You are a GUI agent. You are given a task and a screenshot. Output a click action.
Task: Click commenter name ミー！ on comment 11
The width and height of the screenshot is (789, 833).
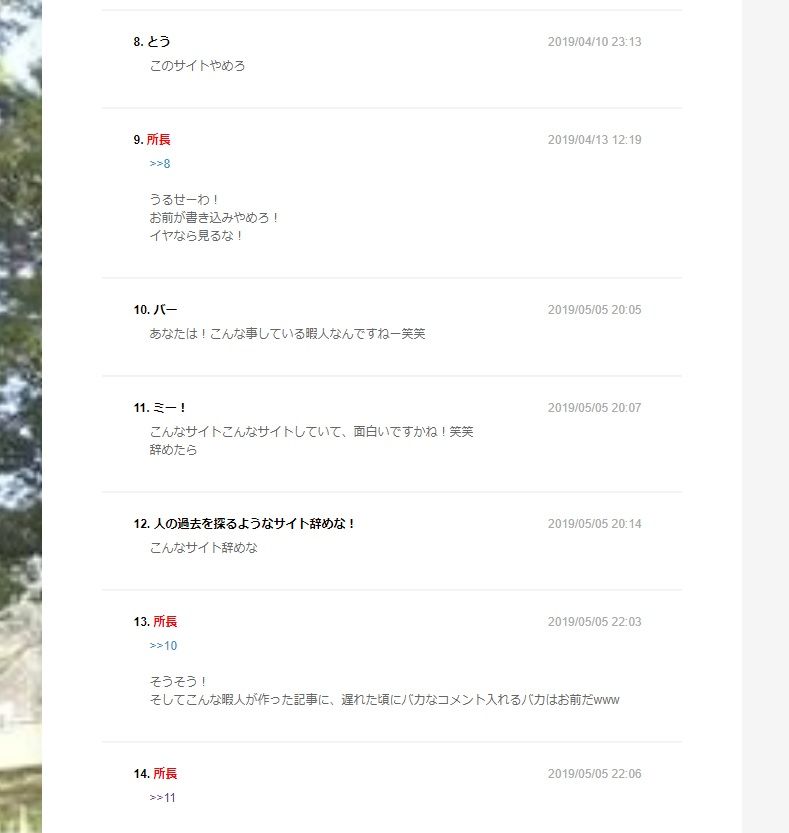pos(169,408)
